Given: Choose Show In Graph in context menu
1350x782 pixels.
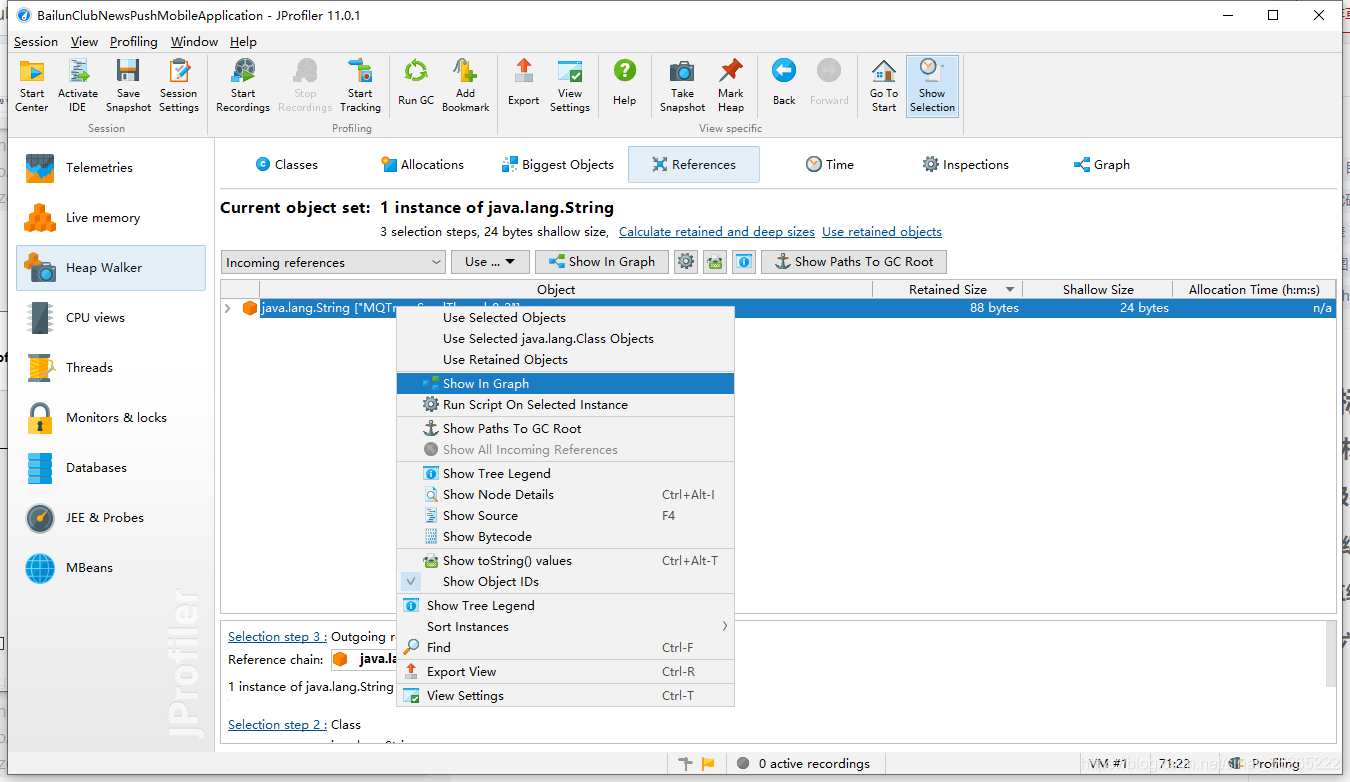Looking at the screenshot, I should [x=565, y=383].
